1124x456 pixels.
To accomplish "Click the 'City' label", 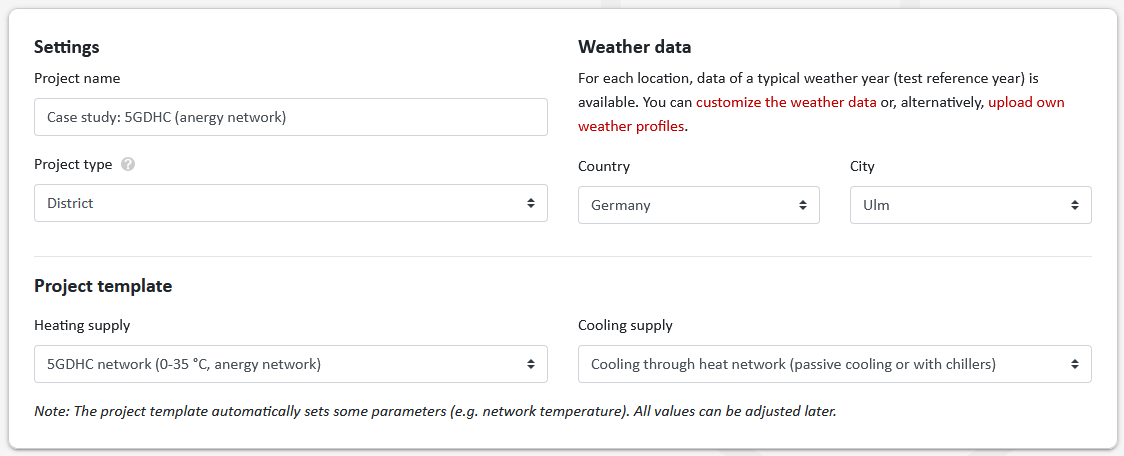I will pos(862,166).
